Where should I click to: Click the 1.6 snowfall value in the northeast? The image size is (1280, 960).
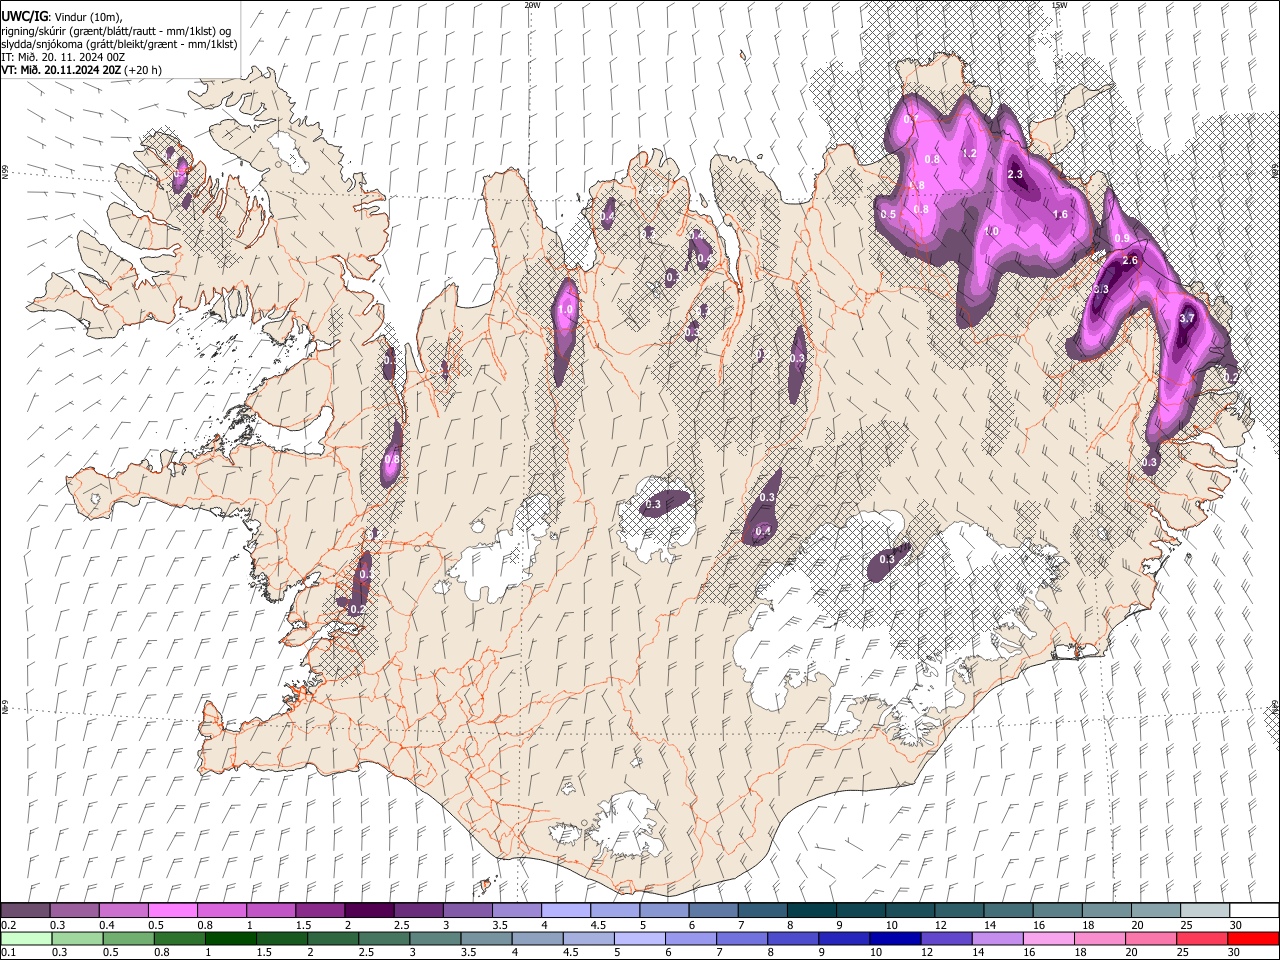[1061, 214]
